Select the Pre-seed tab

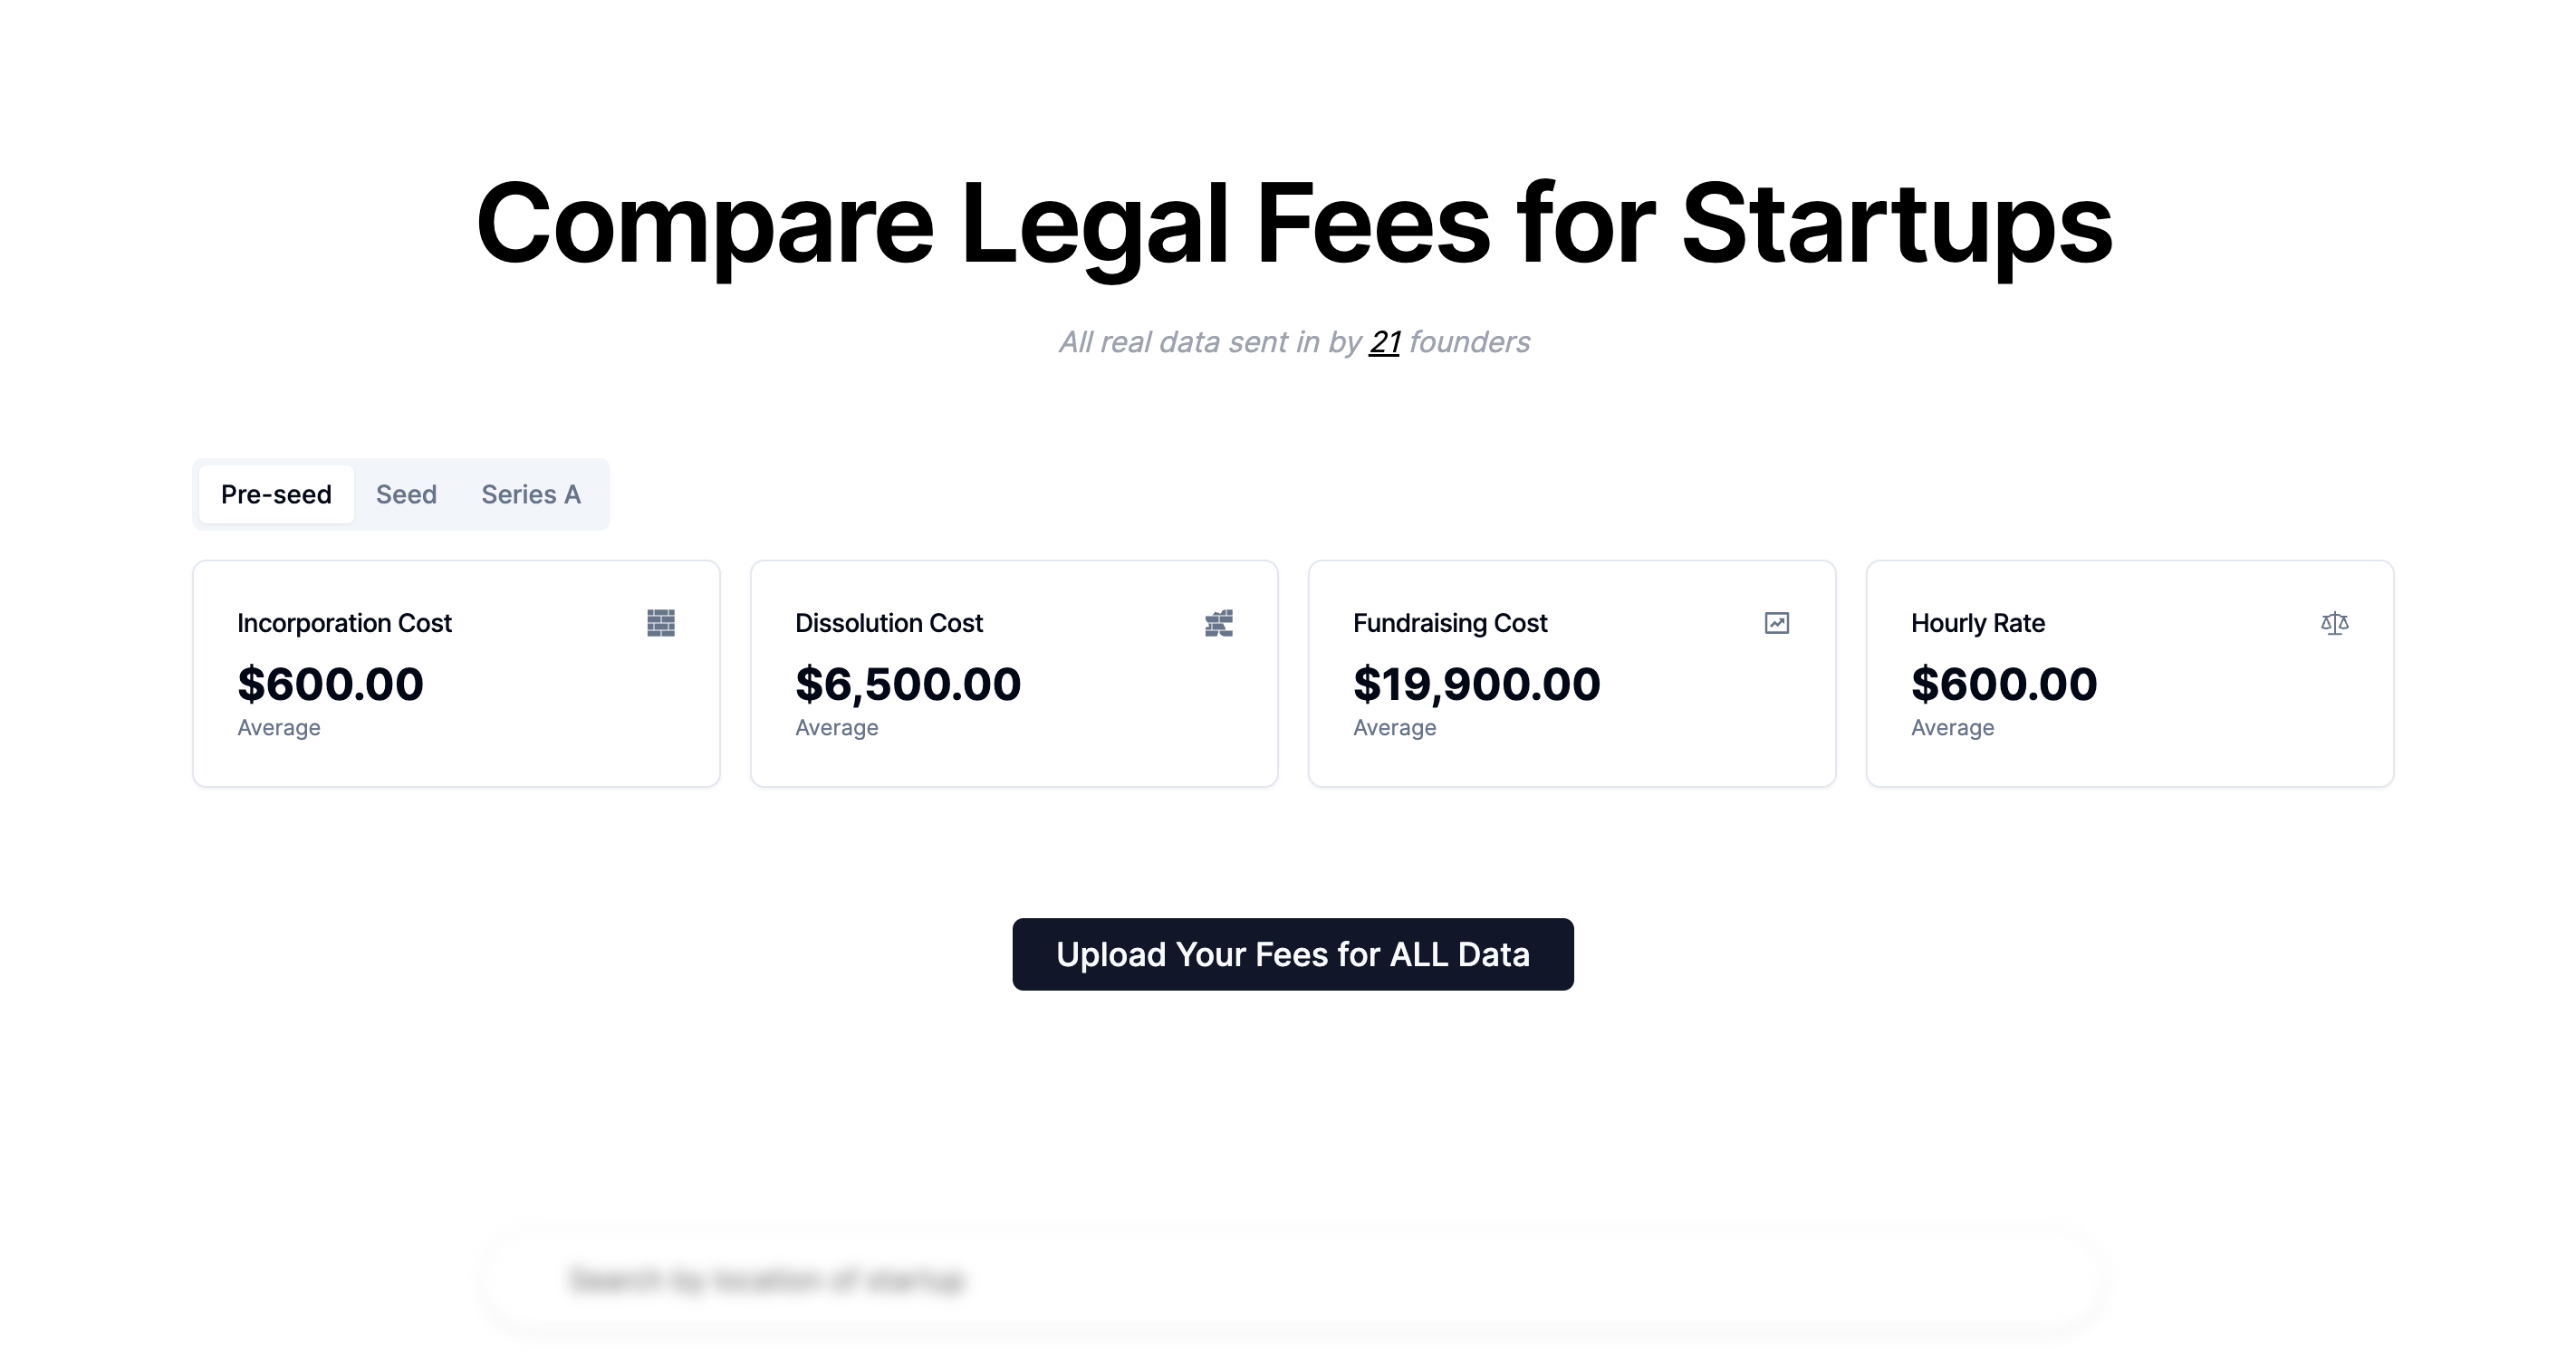[276, 494]
